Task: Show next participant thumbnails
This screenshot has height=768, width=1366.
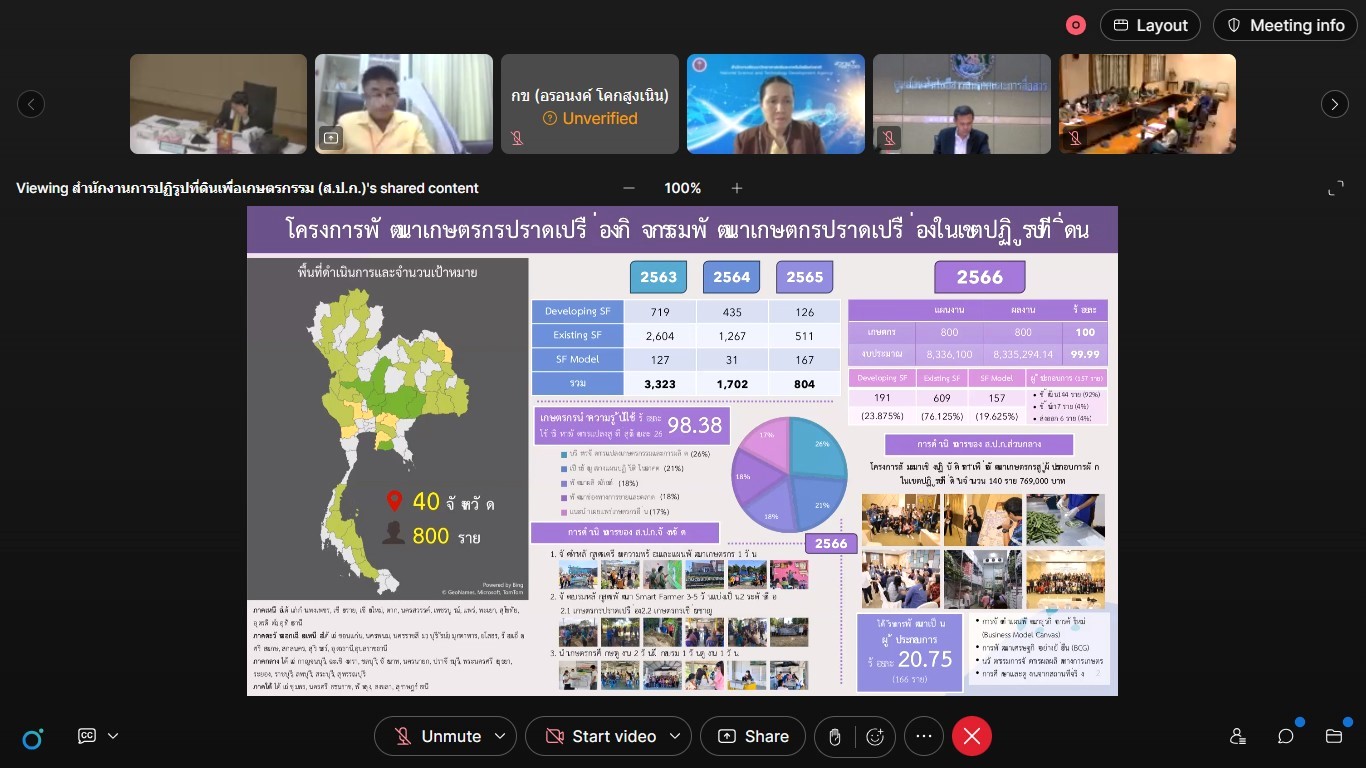Action: coord(1335,103)
